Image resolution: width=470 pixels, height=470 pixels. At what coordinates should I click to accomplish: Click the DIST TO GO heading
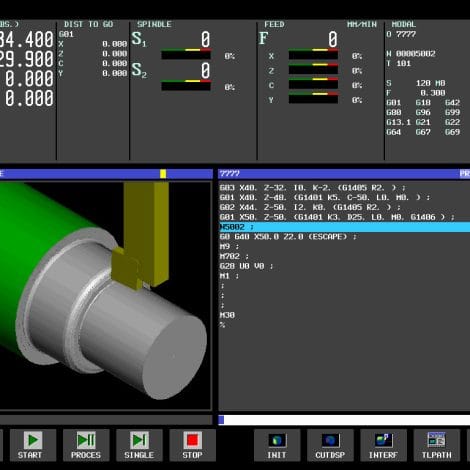click(x=88, y=24)
